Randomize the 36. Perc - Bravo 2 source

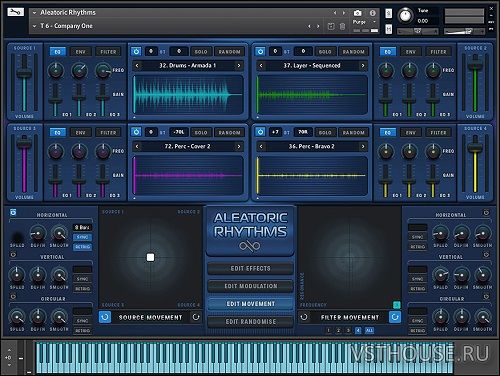tap(354, 132)
